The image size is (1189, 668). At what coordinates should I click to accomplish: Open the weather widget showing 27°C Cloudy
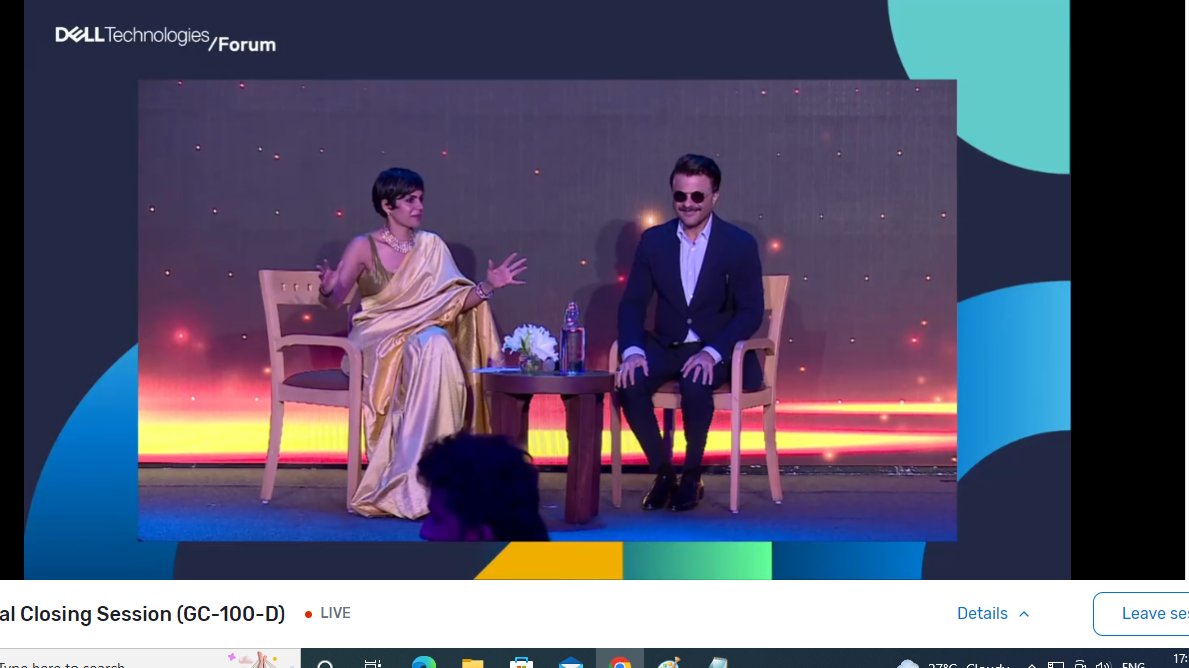pyautogui.click(x=953, y=664)
